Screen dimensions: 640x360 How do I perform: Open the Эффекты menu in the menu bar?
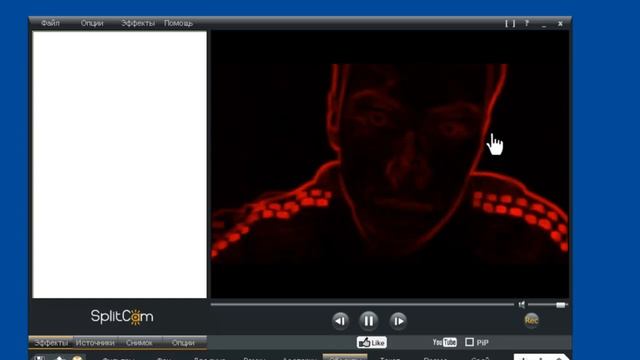138,23
